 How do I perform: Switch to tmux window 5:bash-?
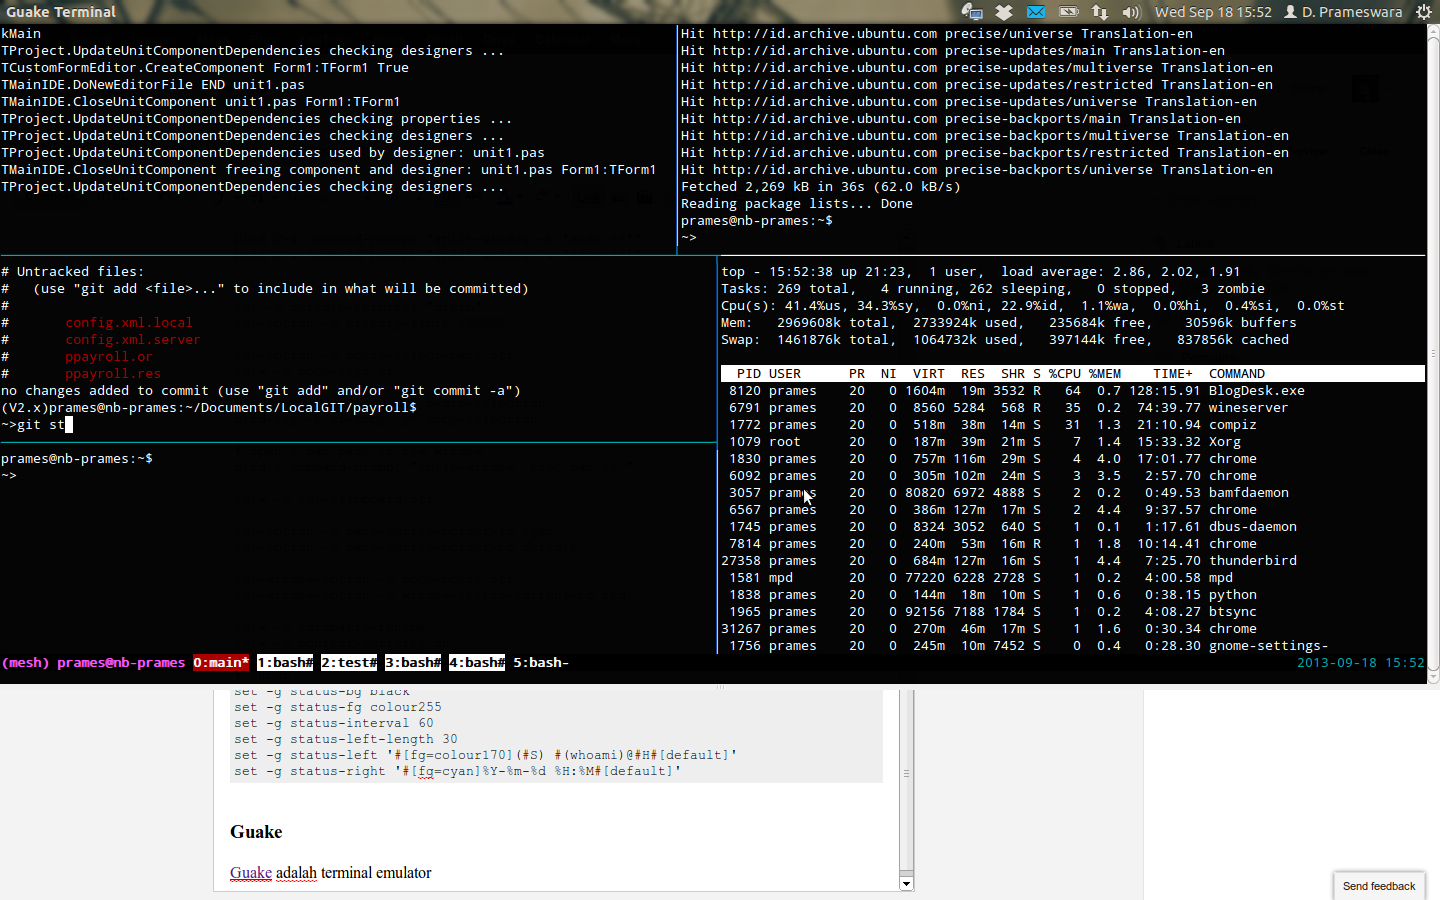click(541, 663)
